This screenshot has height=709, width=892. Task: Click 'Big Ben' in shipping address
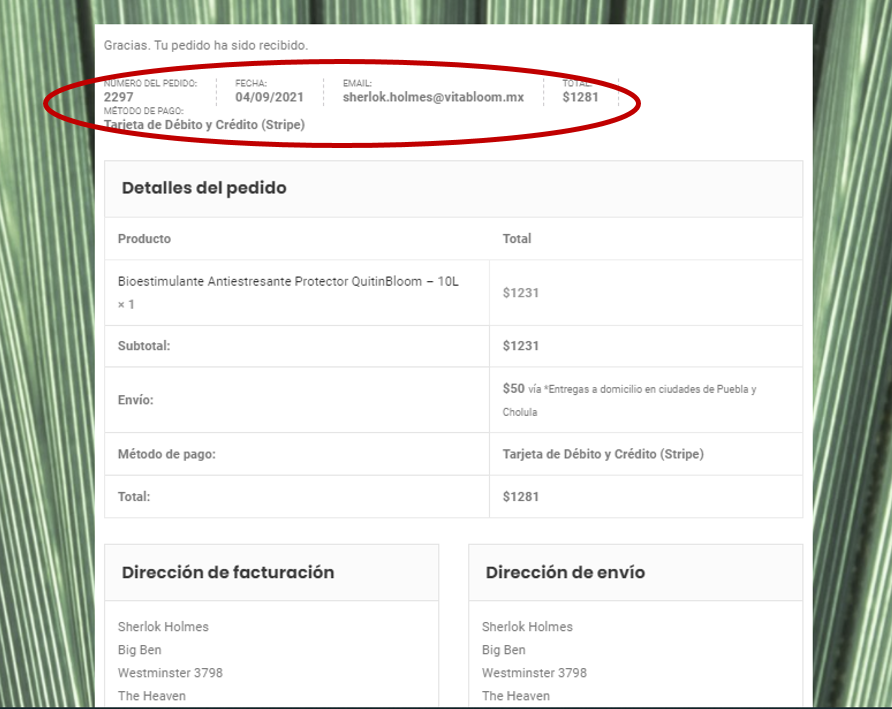click(503, 650)
